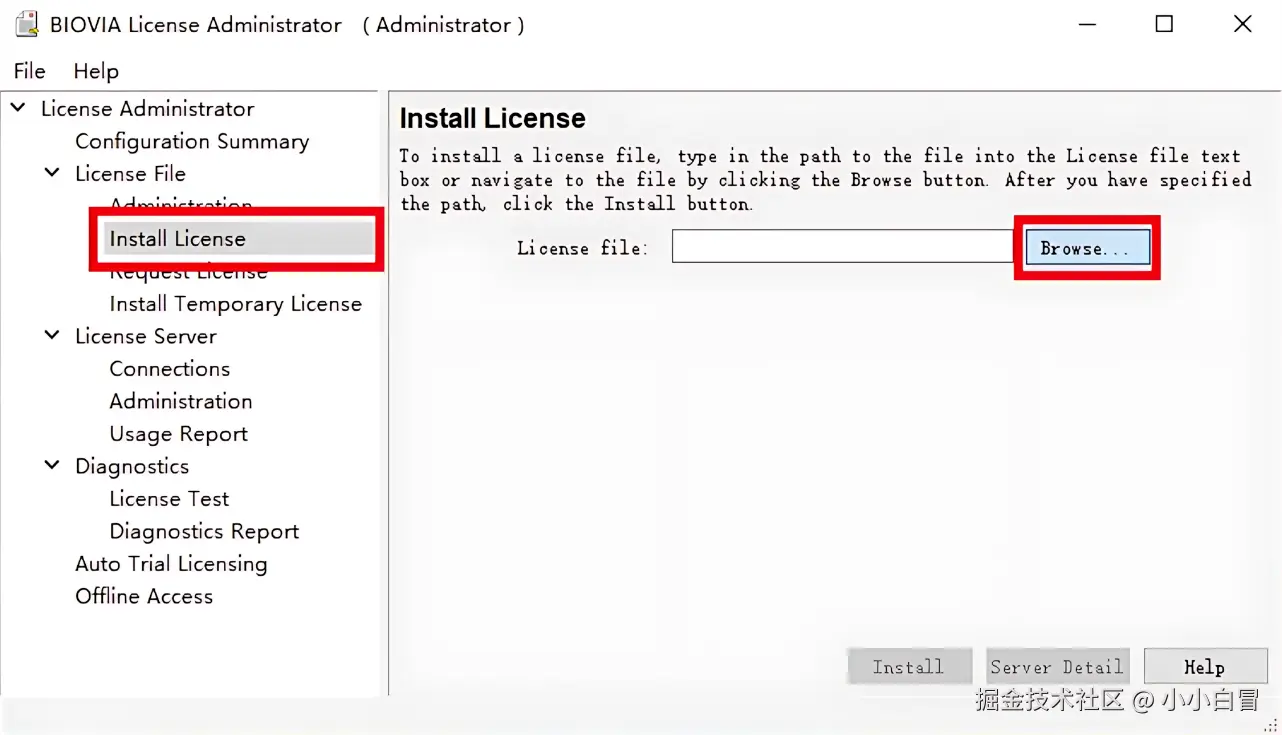Open the Help menu
1282x735 pixels.
click(96, 71)
